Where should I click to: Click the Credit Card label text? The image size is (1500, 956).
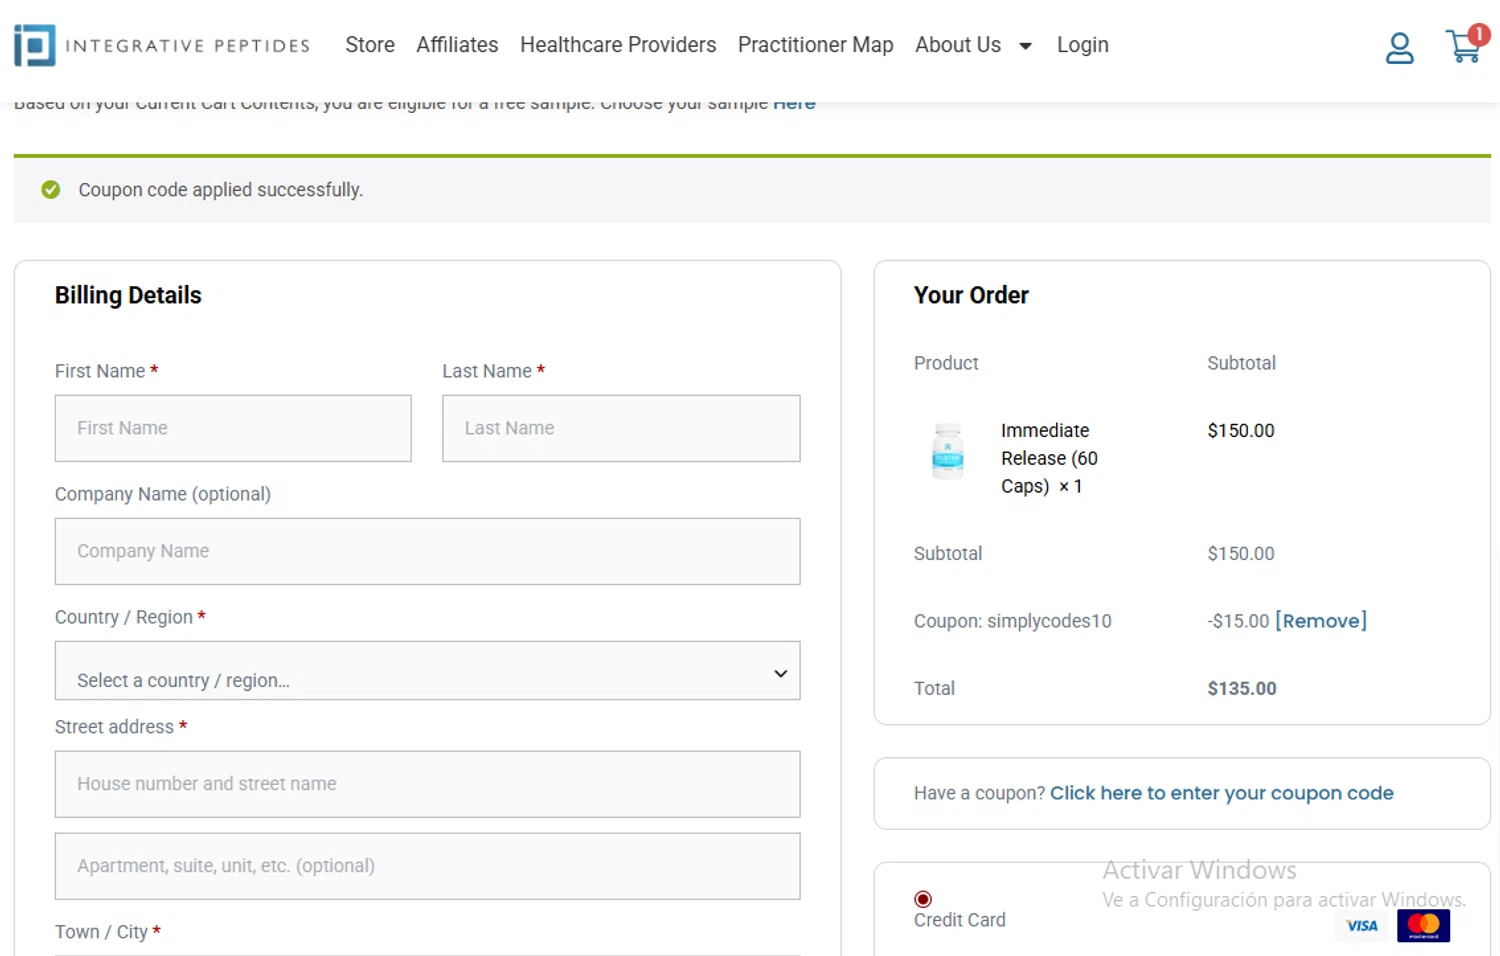[959, 920]
